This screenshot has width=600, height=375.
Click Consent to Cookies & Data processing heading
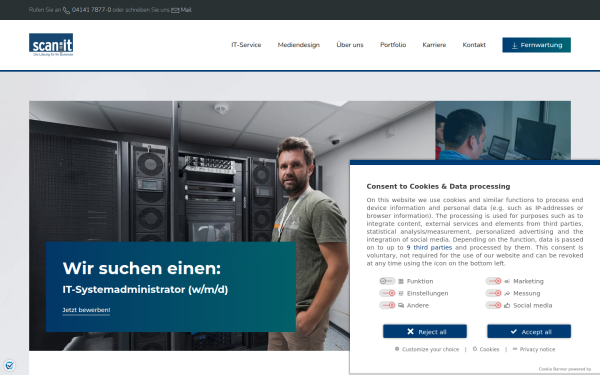[x=438, y=186]
